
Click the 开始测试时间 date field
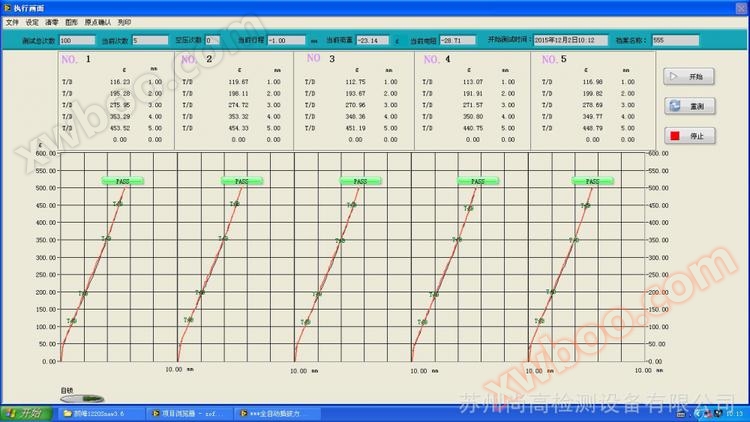tap(567, 40)
